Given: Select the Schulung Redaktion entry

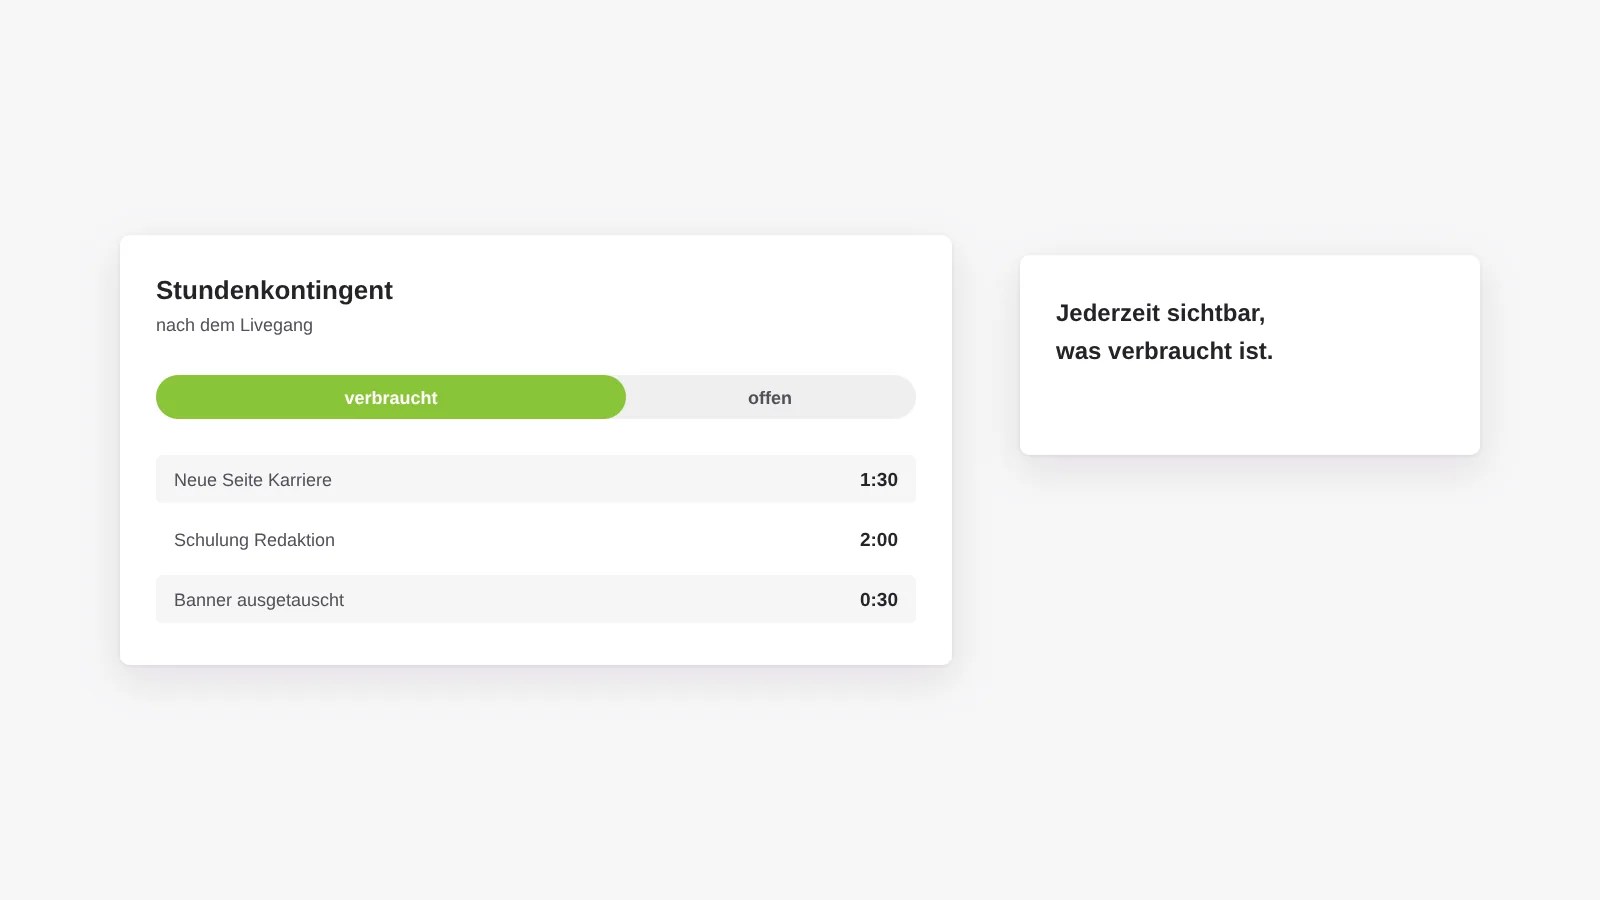Looking at the screenshot, I should pyautogui.click(x=536, y=539).
